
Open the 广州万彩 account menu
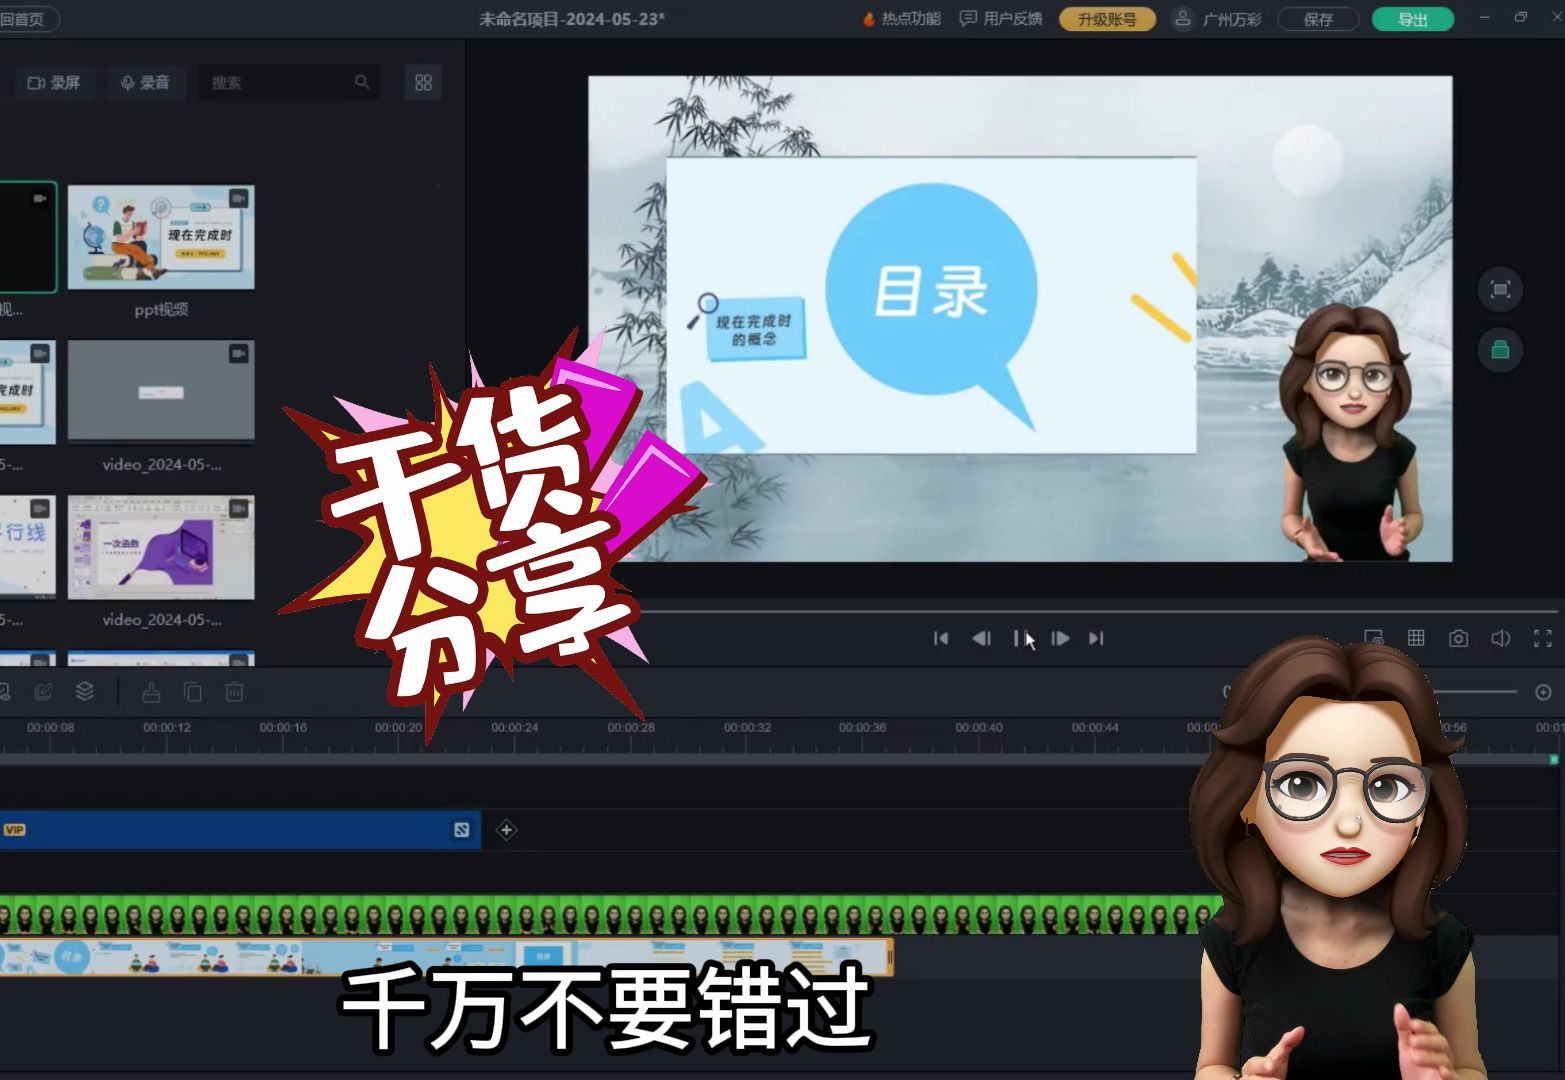click(x=1218, y=19)
